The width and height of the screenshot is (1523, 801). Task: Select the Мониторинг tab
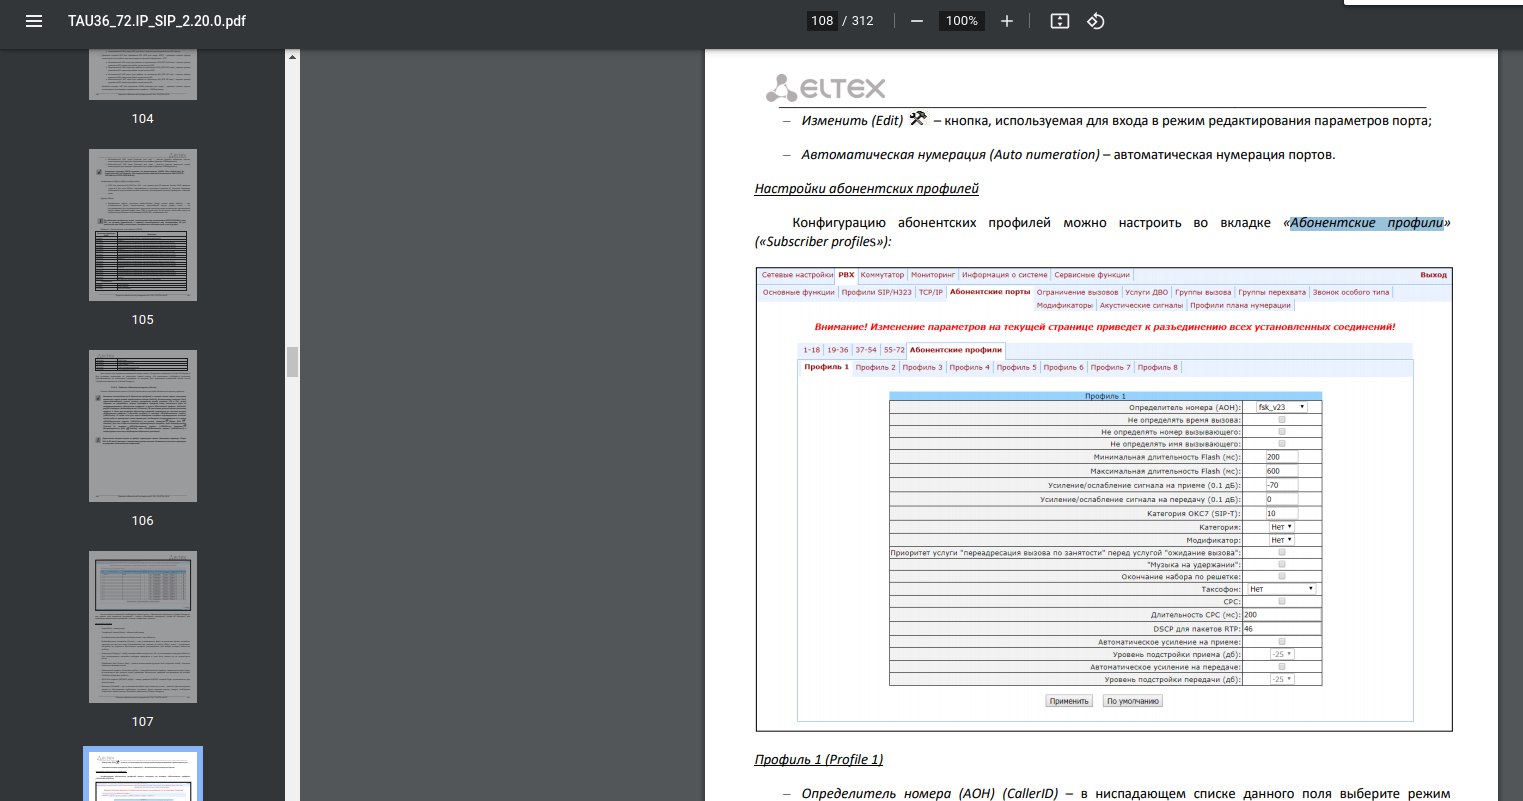[x=934, y=275]
